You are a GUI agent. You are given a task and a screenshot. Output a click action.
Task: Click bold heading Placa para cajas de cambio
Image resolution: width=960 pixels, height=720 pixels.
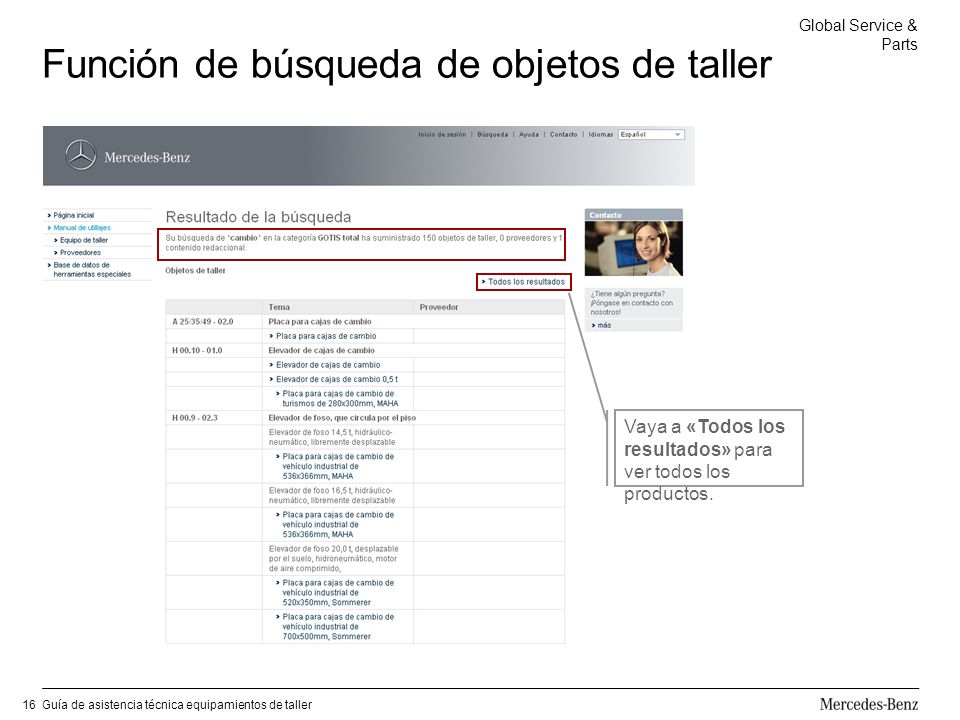pyautogui.click(x=320, y=322)
